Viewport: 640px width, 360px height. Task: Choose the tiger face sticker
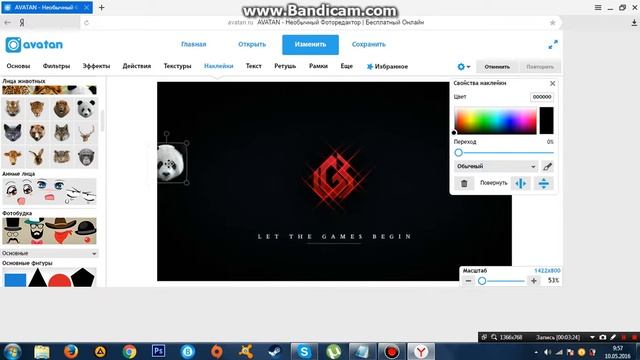click(x=13, y=109)
